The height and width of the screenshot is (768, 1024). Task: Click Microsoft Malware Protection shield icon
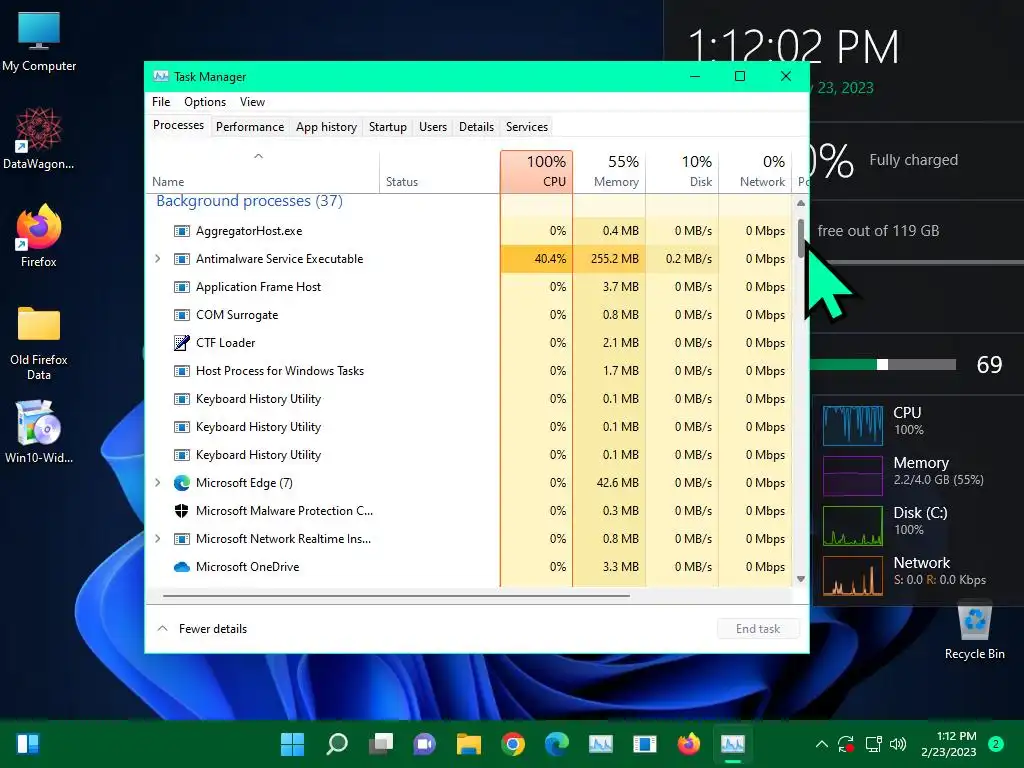point(182,511)
